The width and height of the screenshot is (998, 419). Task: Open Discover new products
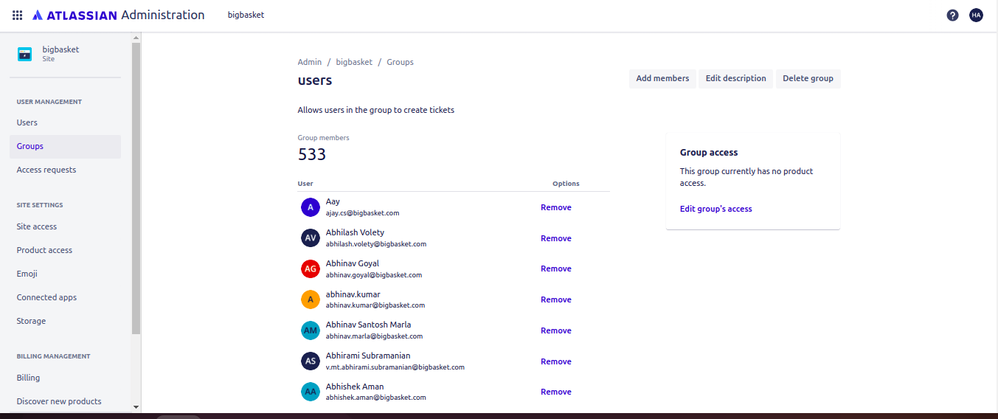(x=65, y=401)
